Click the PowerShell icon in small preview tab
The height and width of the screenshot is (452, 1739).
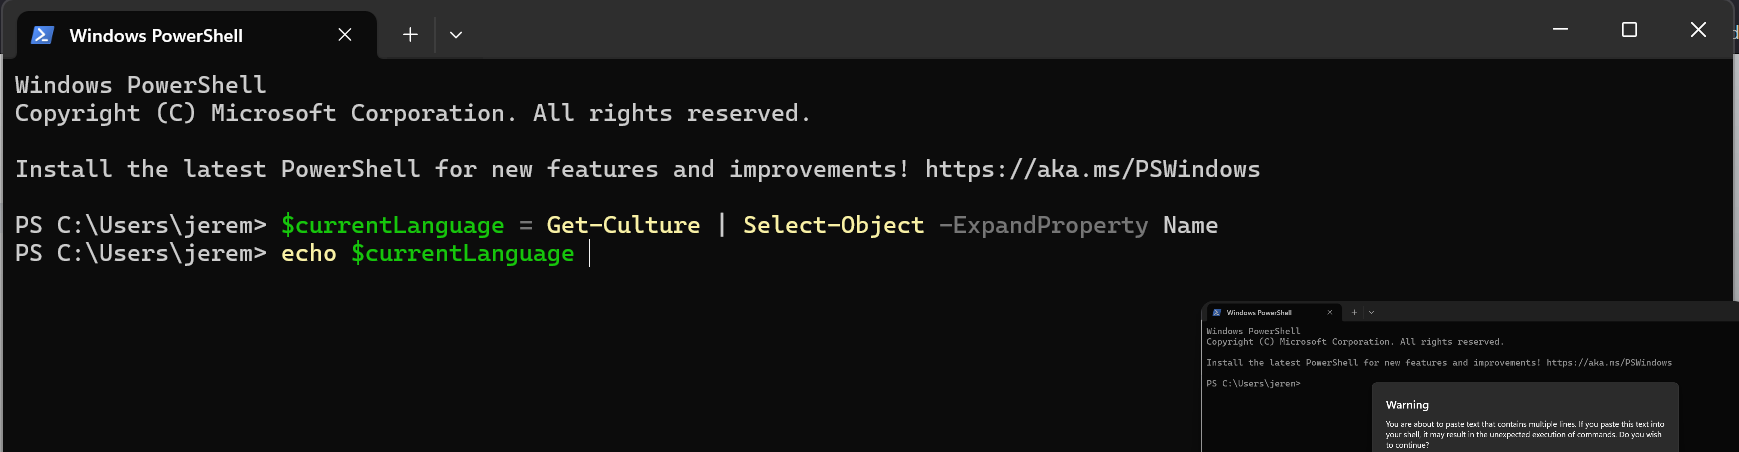1217,312
